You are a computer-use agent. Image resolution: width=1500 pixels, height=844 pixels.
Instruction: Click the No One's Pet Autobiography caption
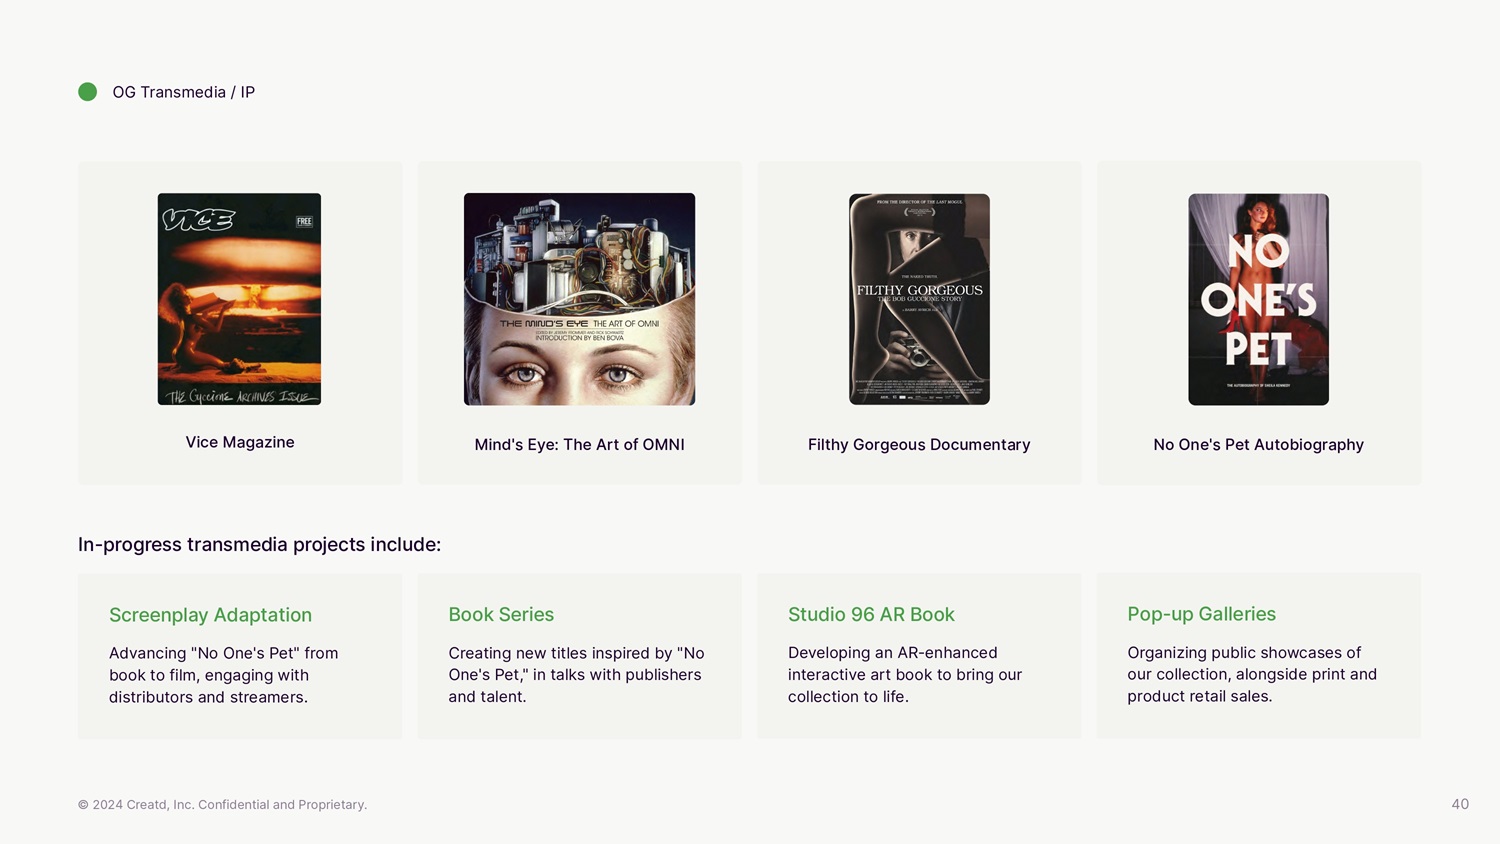point(1258,444)
